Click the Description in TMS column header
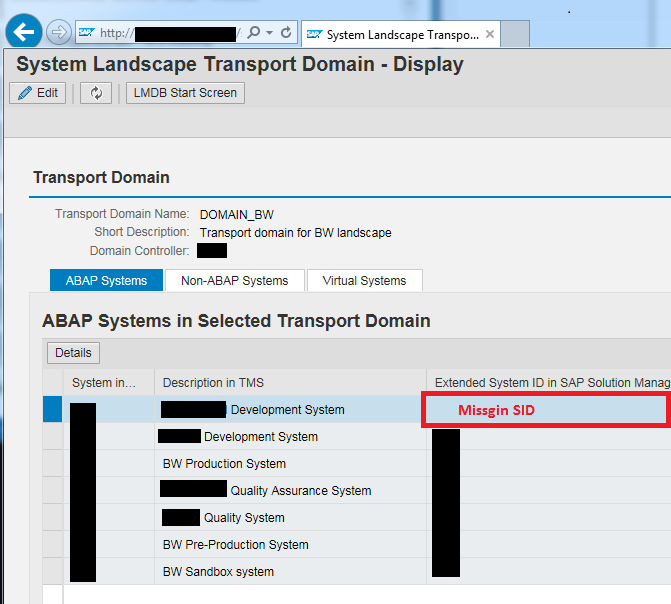This screenshot has height=604, width=671. 291,382
